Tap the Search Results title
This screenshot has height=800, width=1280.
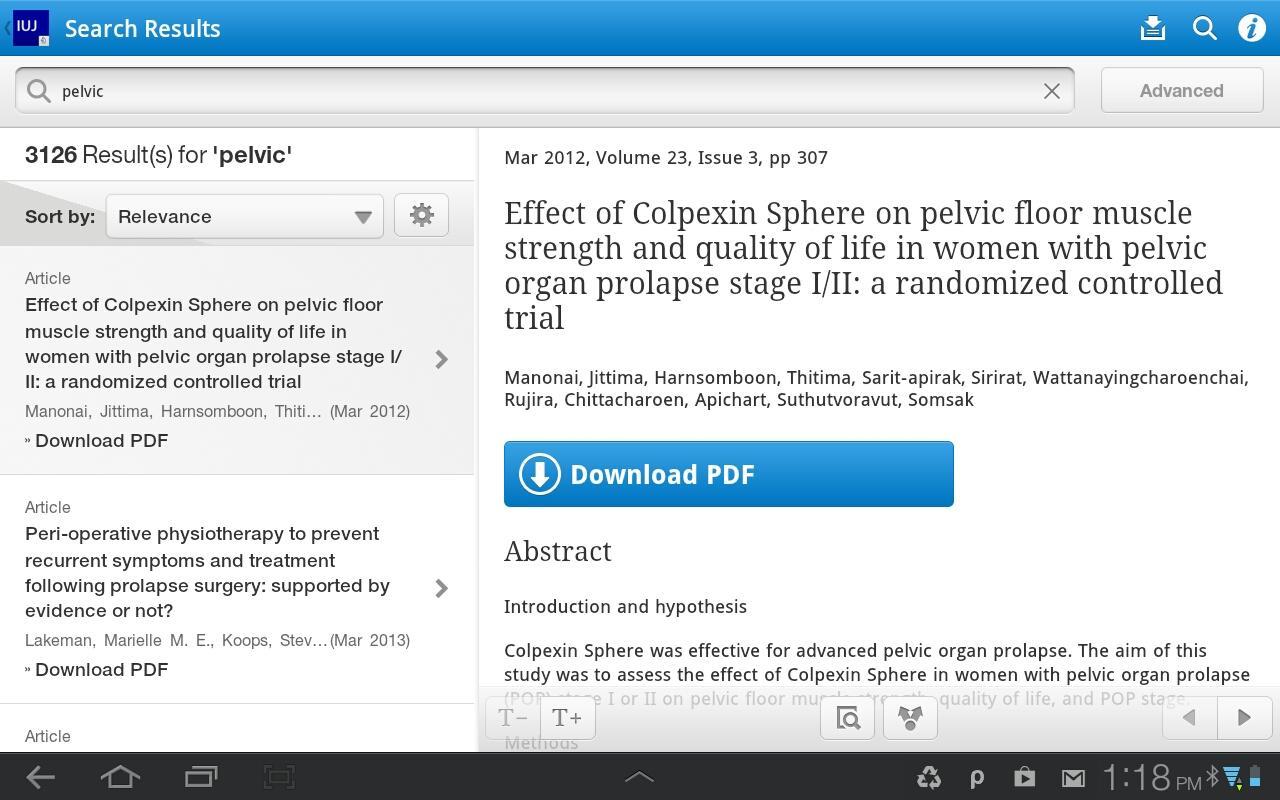pyautogui.click(x=143, y=28)
